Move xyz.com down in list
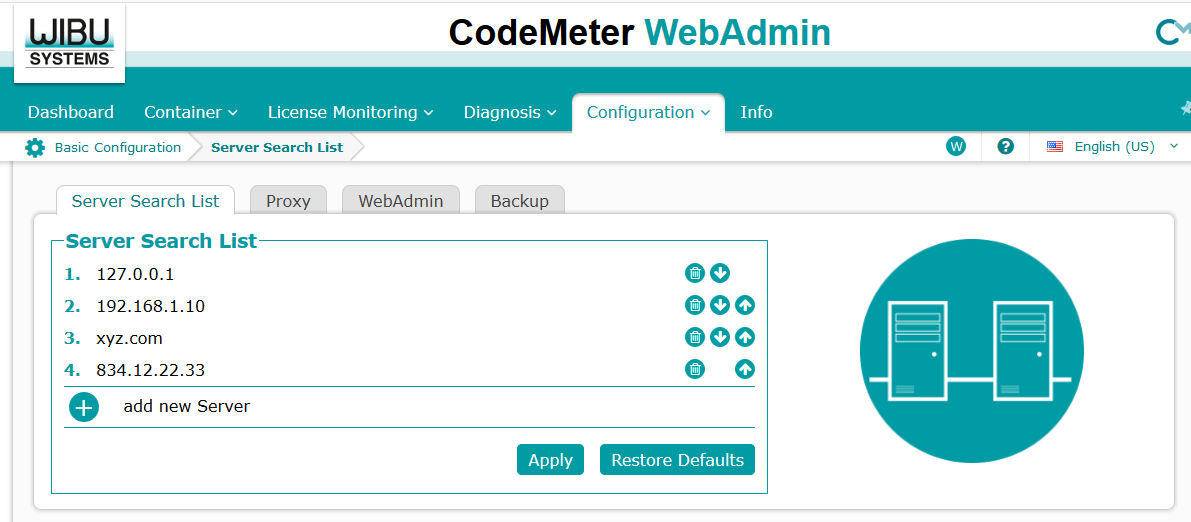Screen dimensions: 1191x522 (x=720, y=337)
